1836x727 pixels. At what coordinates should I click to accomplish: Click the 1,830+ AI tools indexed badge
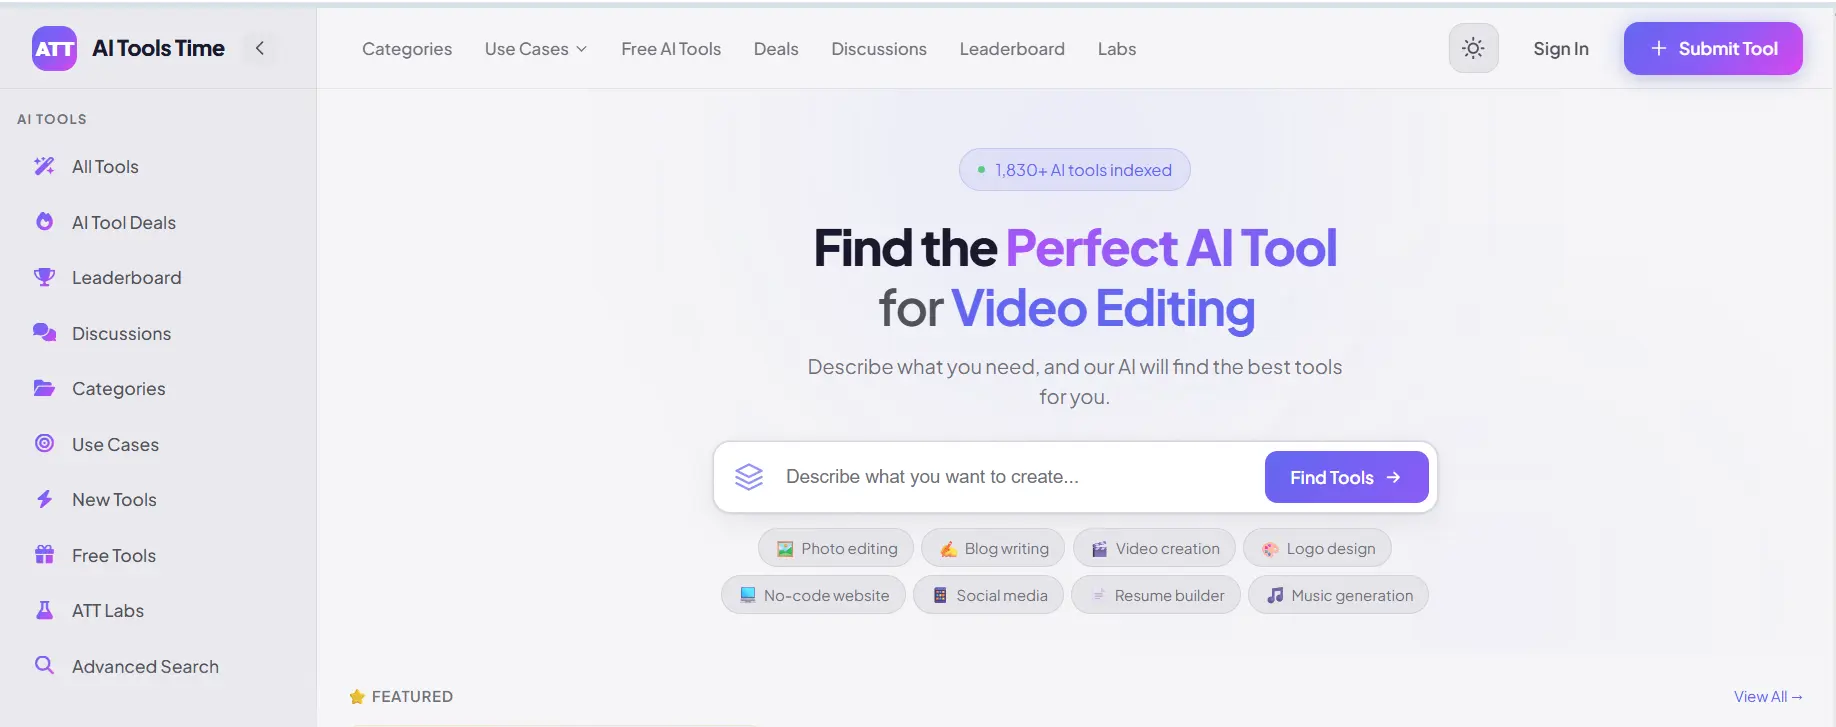(1075, 170)
